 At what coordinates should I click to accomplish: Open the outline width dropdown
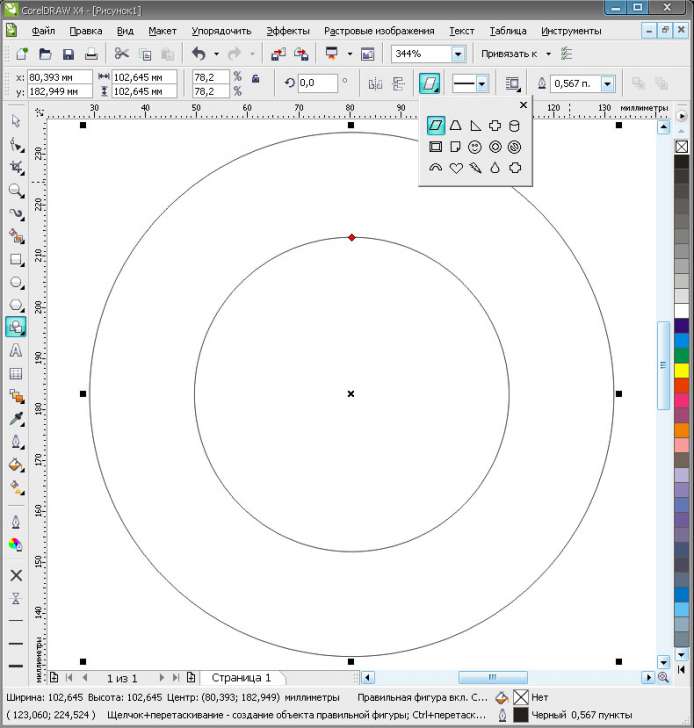click(x=608, y=84)
